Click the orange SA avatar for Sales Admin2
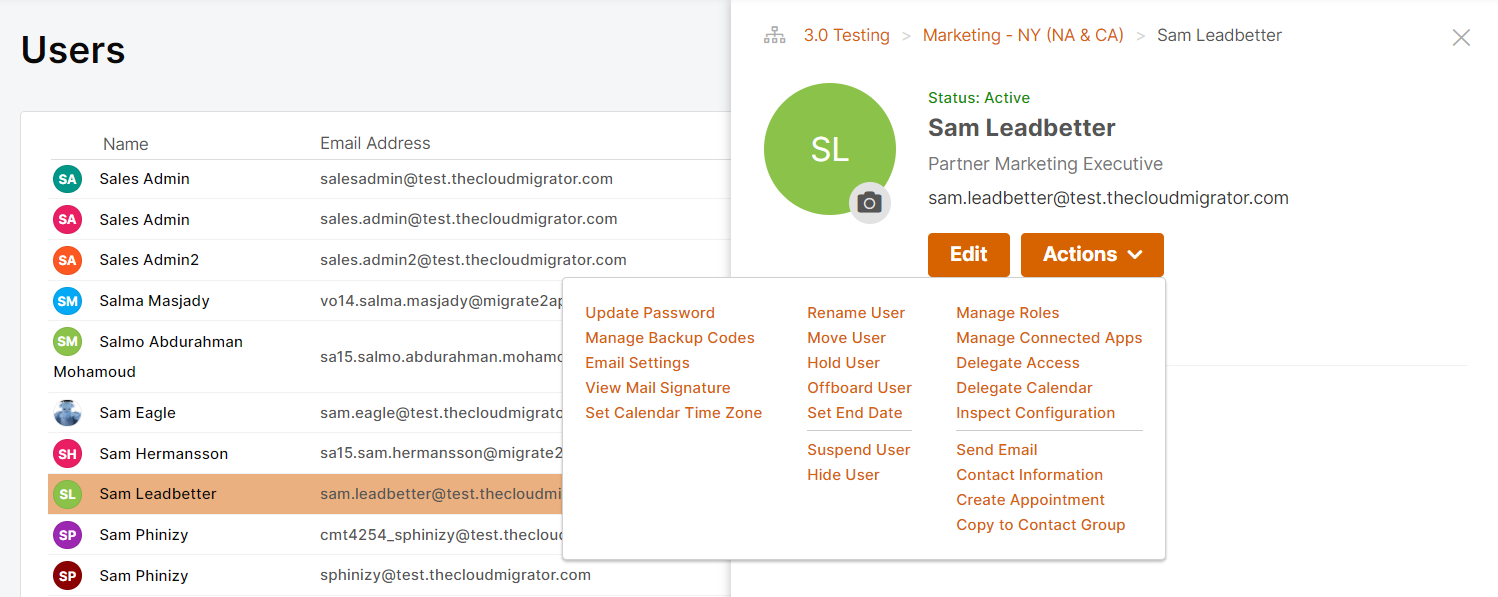Viewport: 1498px width, 597px height. (x=67, y=260)
